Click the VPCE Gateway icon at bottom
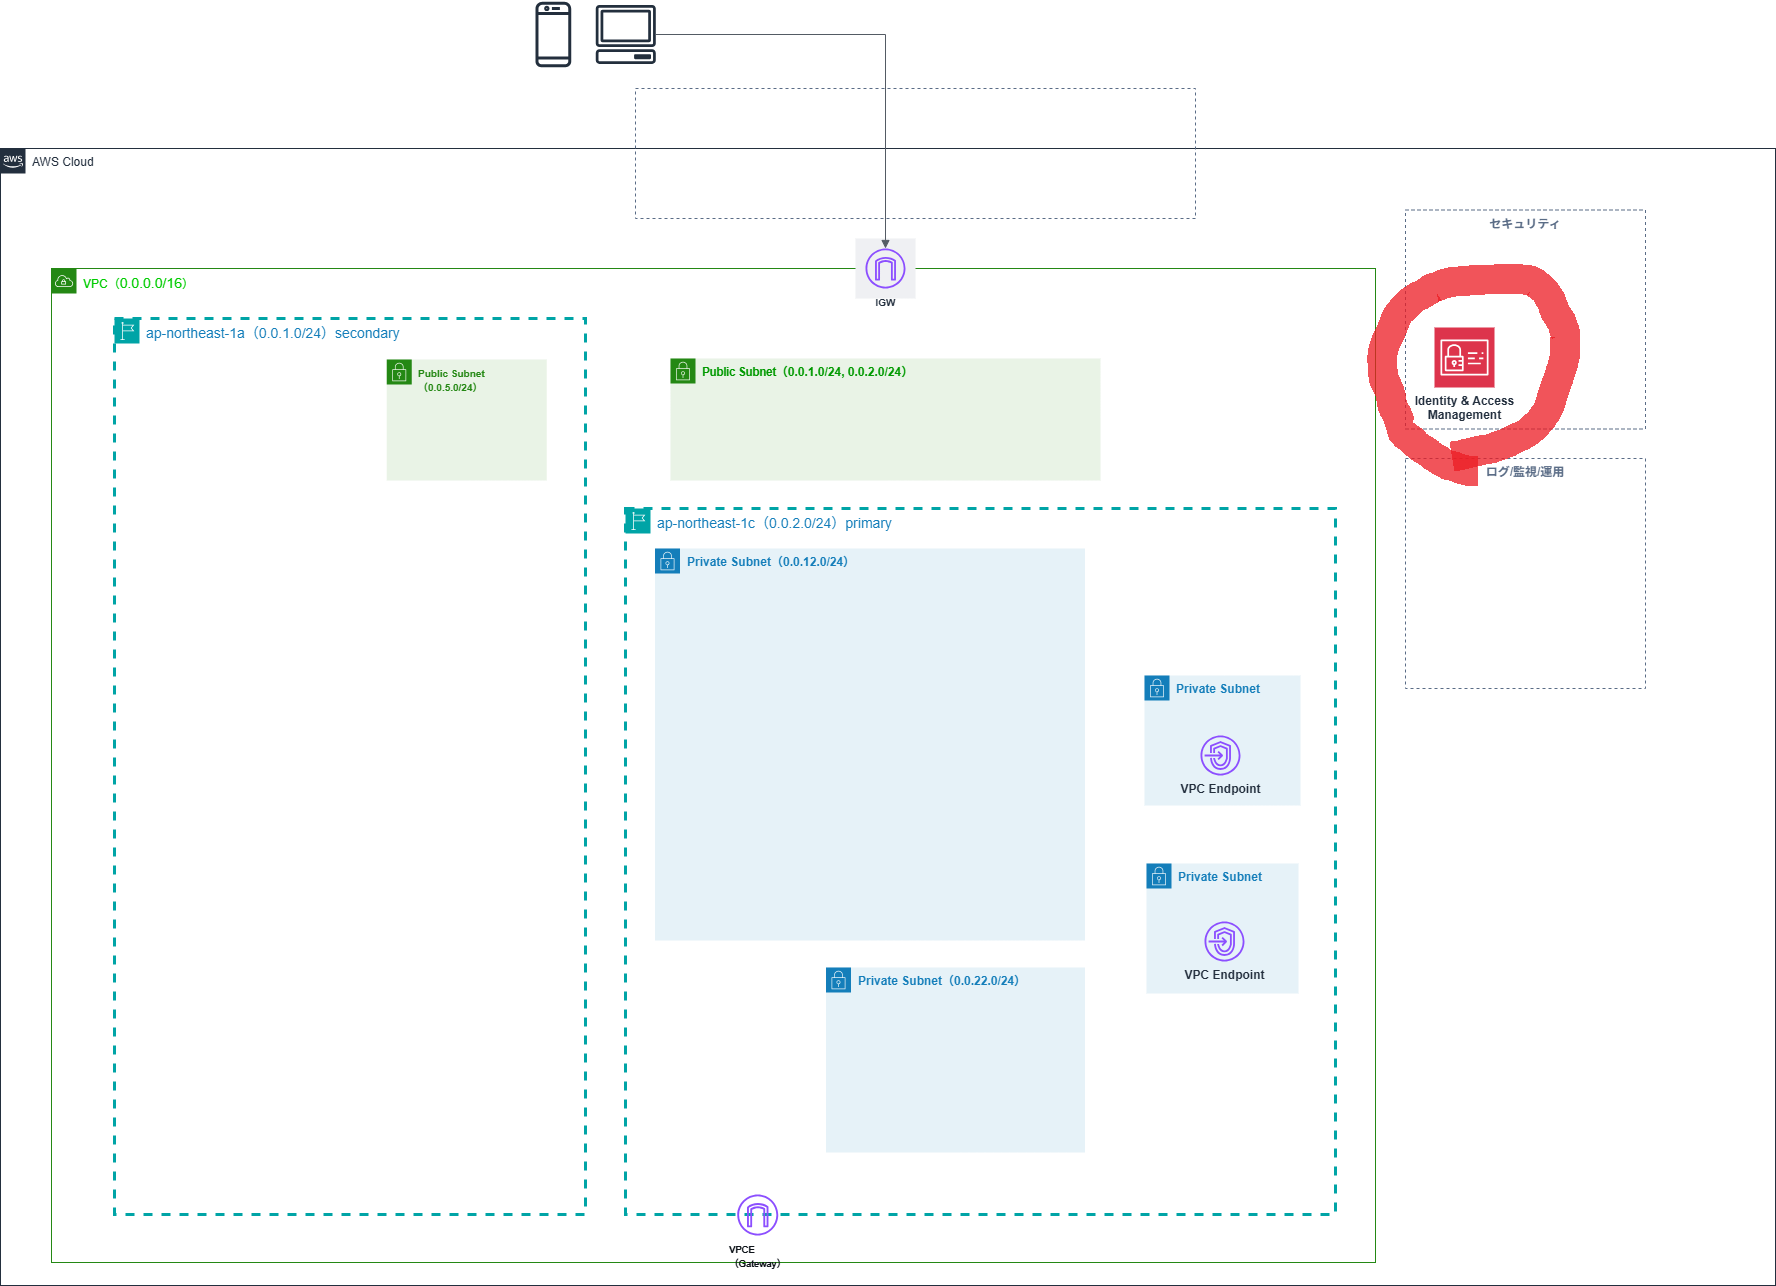The image size is (1776, 1286). pos(757,1215)
